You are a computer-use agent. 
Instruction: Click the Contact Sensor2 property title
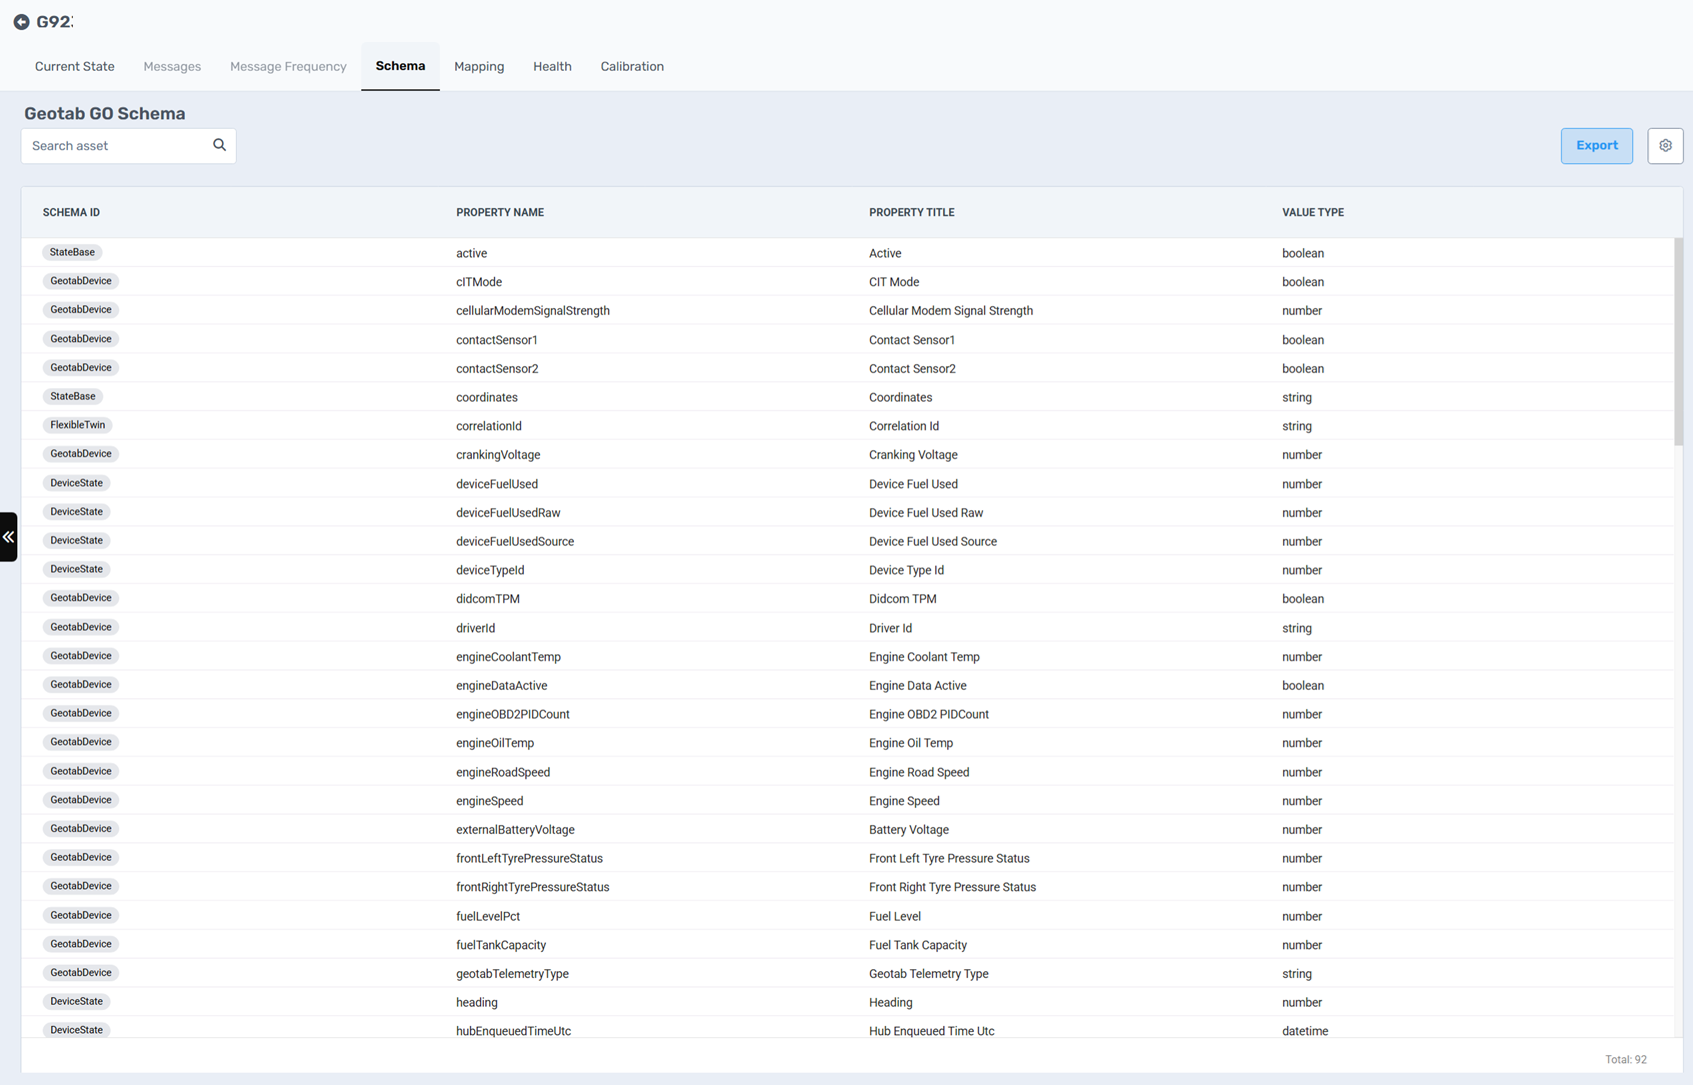click(x=912, y=369)
